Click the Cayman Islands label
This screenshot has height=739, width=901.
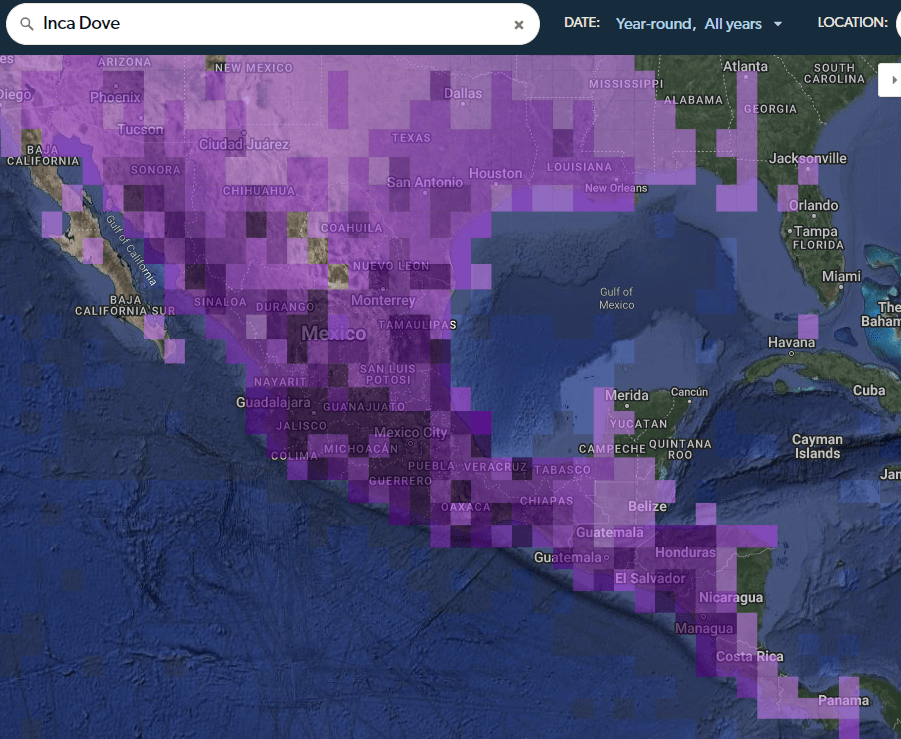[817, 446]
